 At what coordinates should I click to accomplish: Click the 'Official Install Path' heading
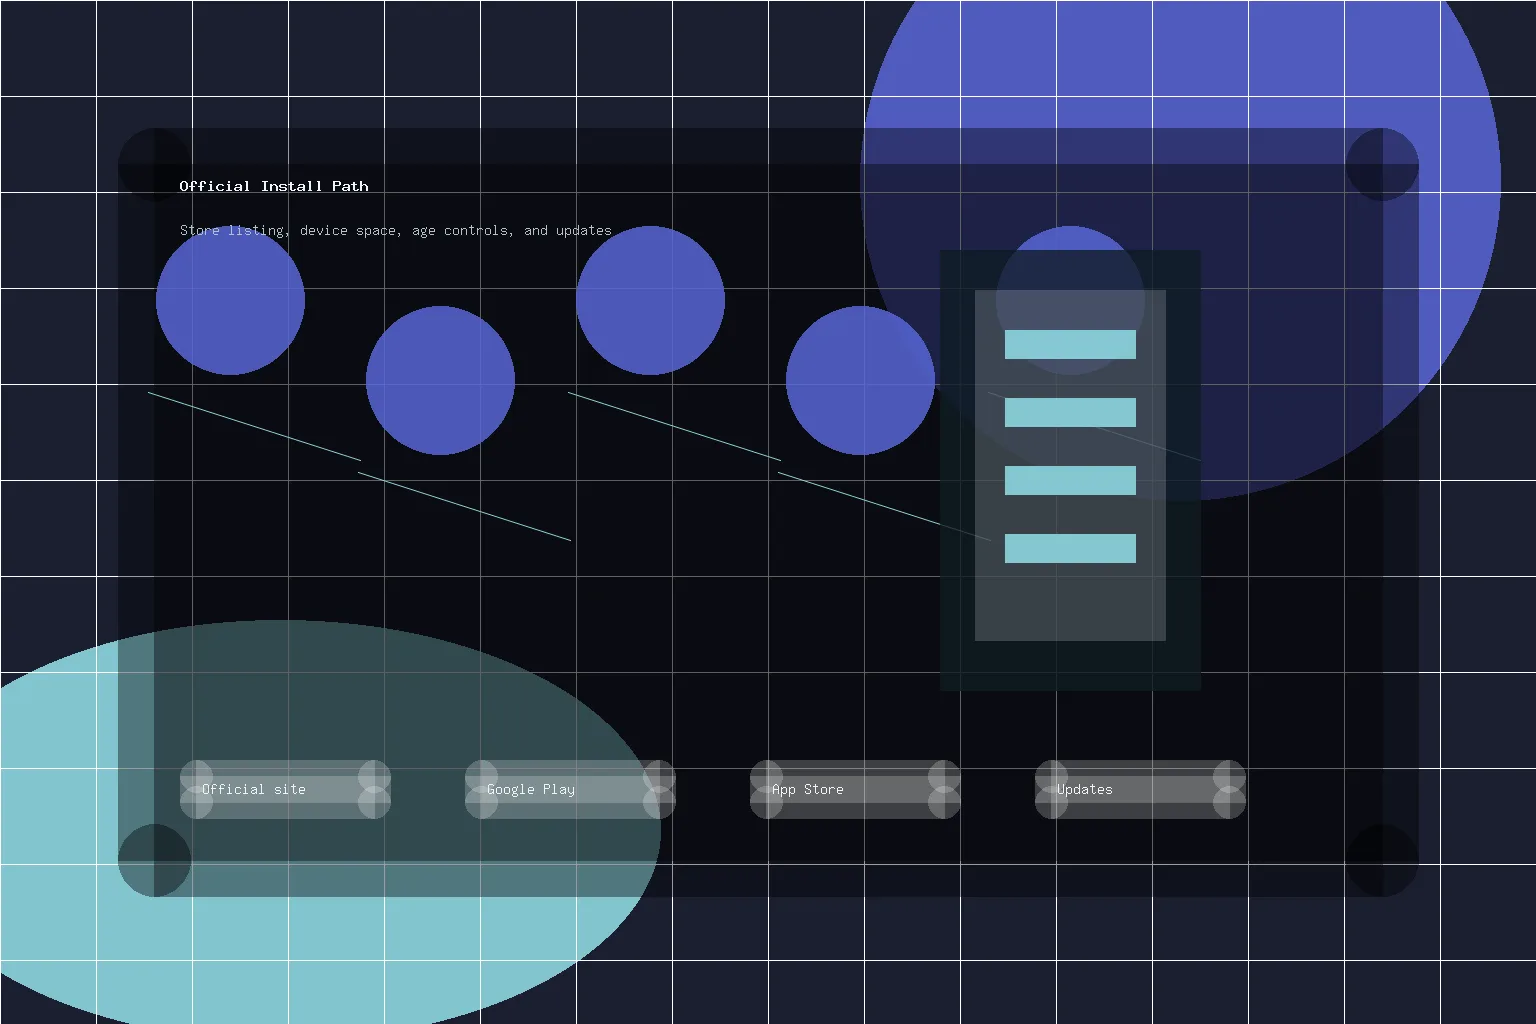coord(274,186)
